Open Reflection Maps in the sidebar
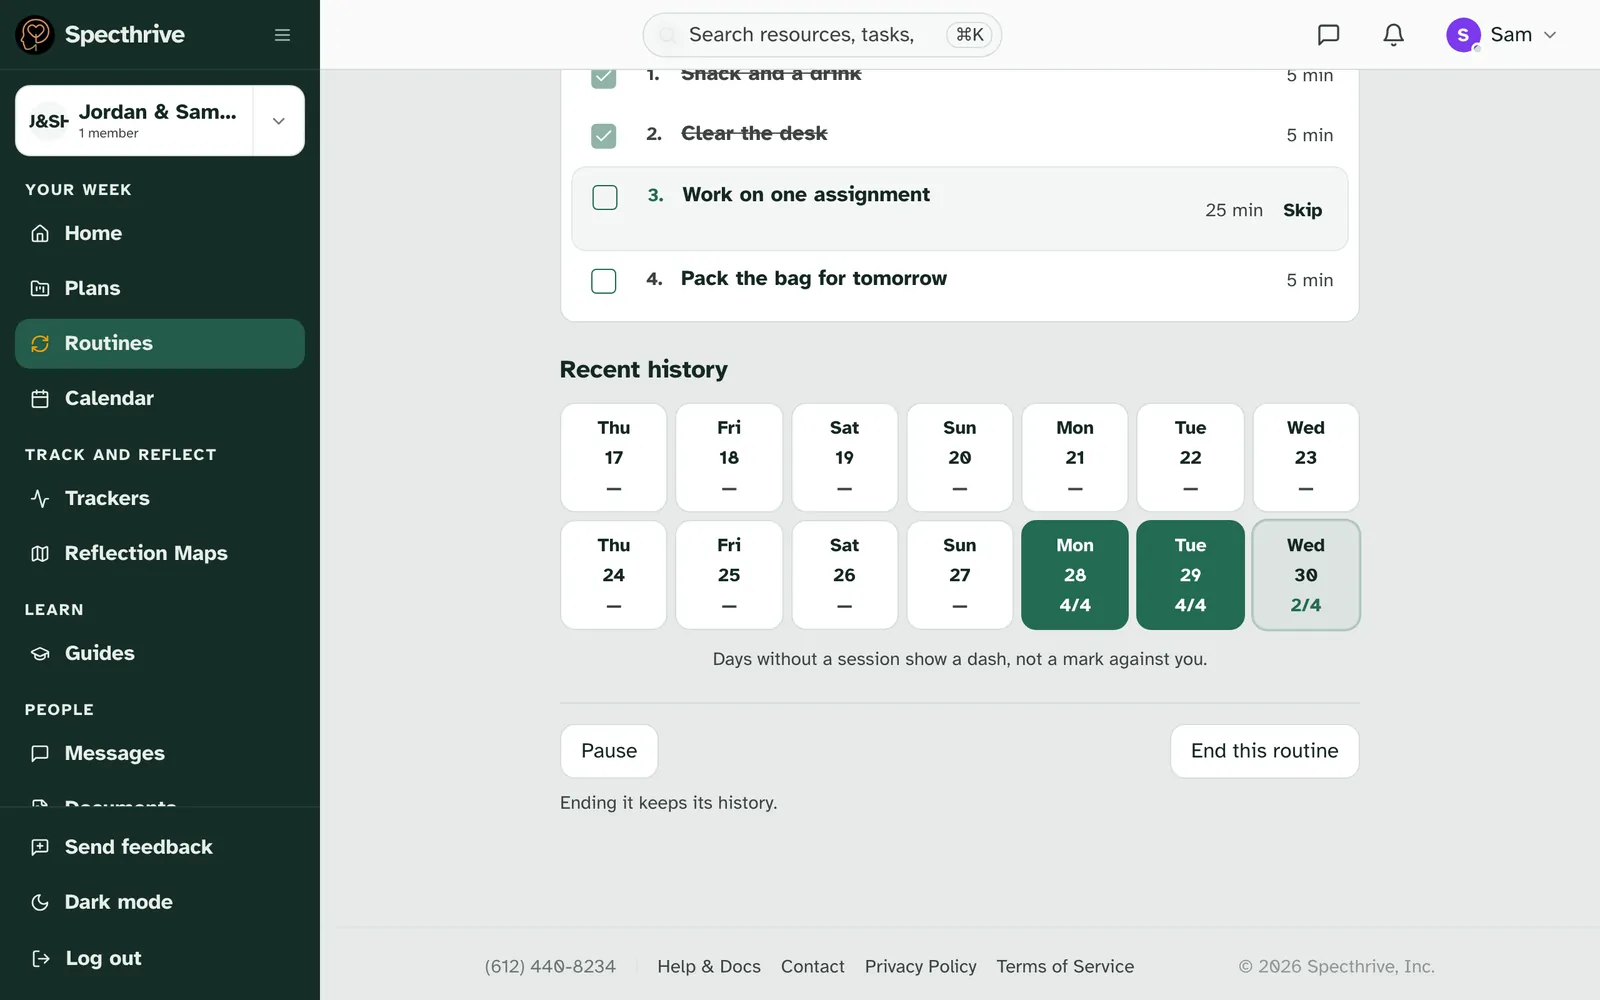 (160, 553)
